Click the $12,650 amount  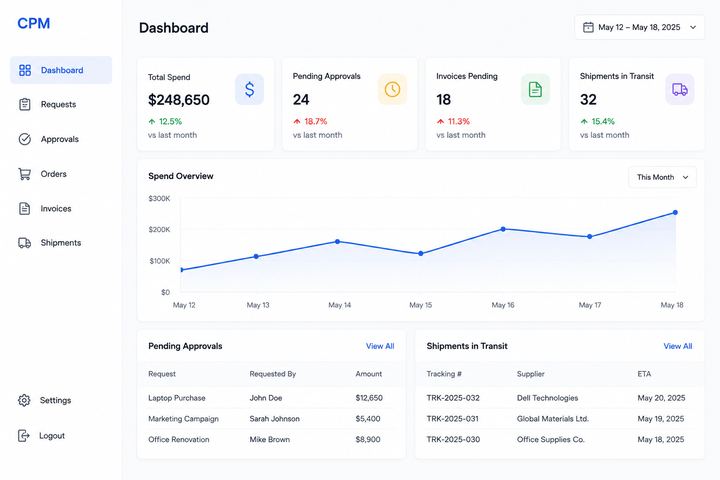tap(369, 398)
